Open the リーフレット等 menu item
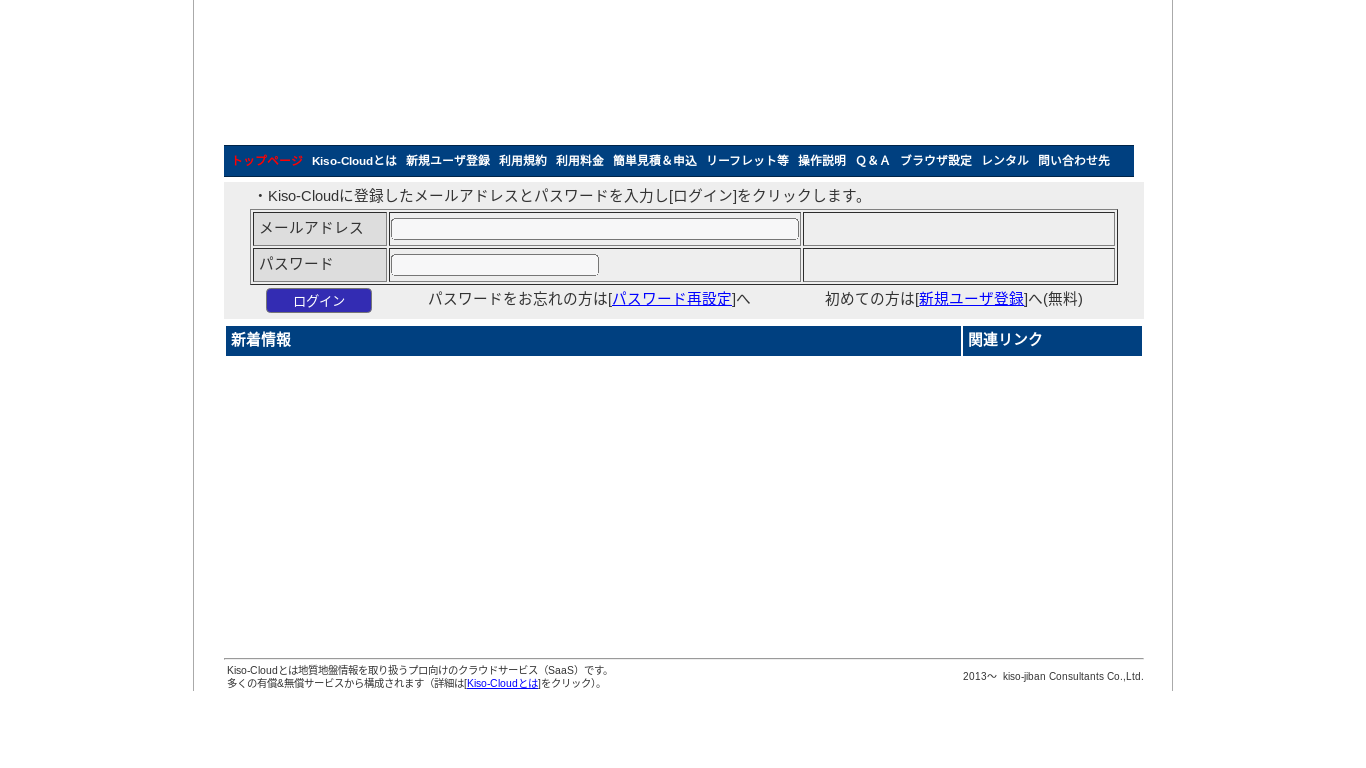1366x768 pixels. coord(747,161)
